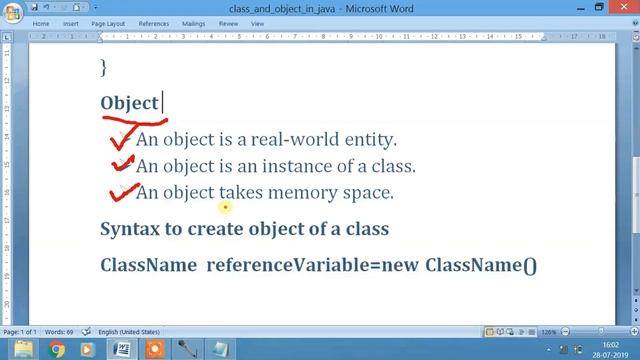Undo the last action
640x360 pixels.
click(x=46, y=7)
